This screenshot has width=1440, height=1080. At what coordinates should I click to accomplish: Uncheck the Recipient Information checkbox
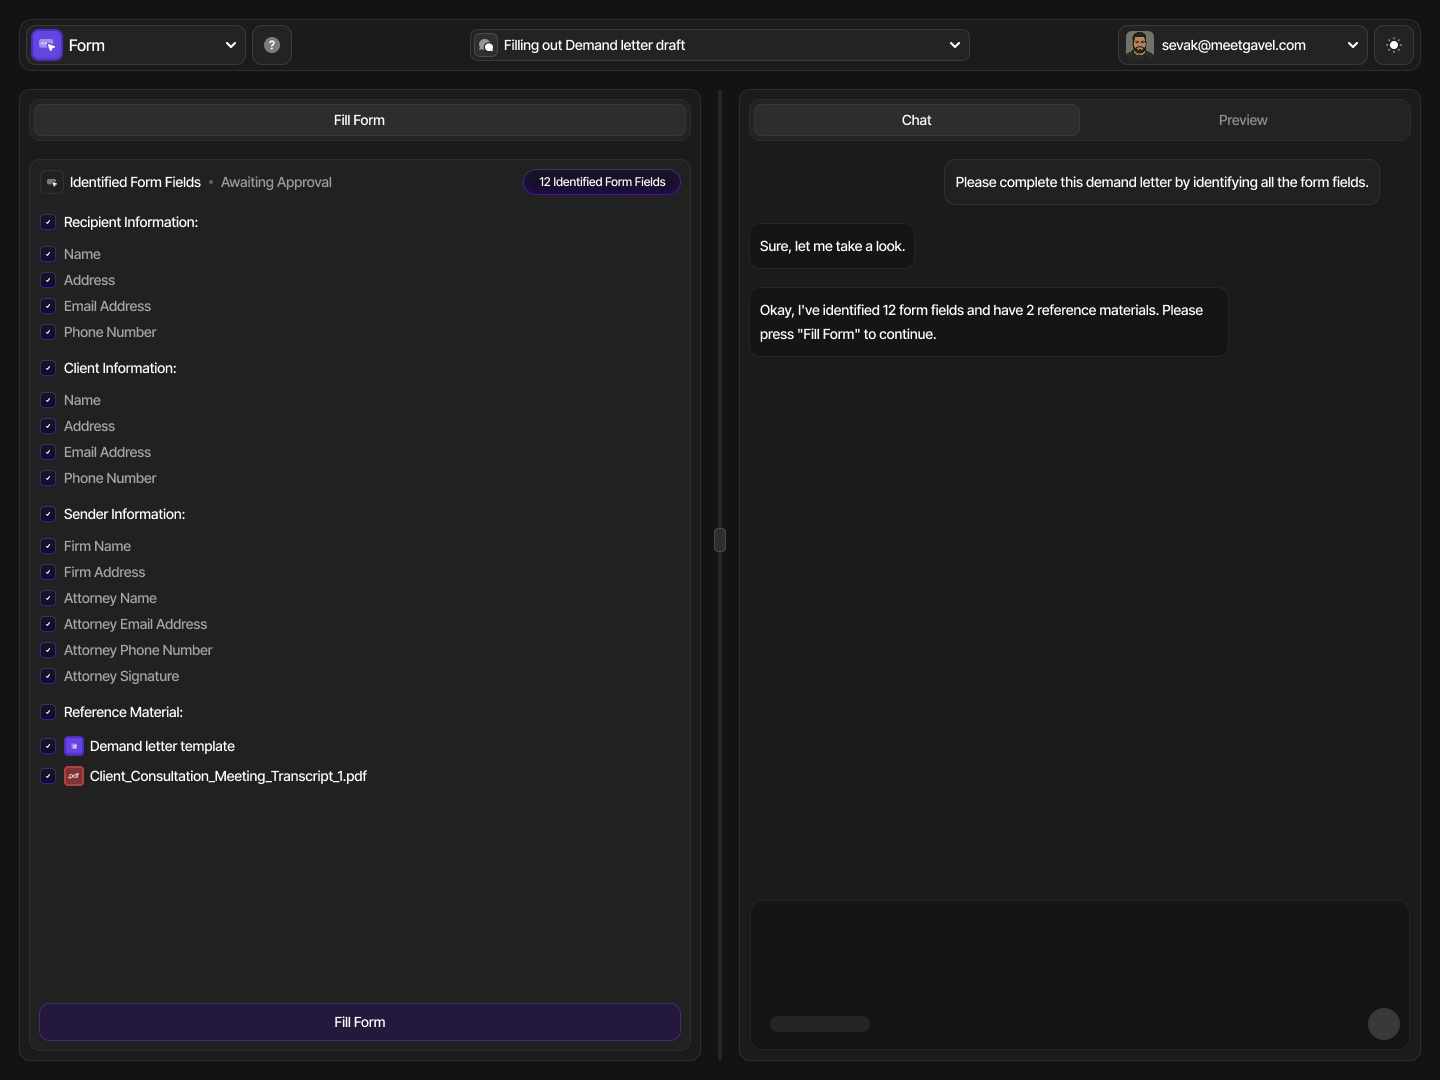(x=48, y=222)
